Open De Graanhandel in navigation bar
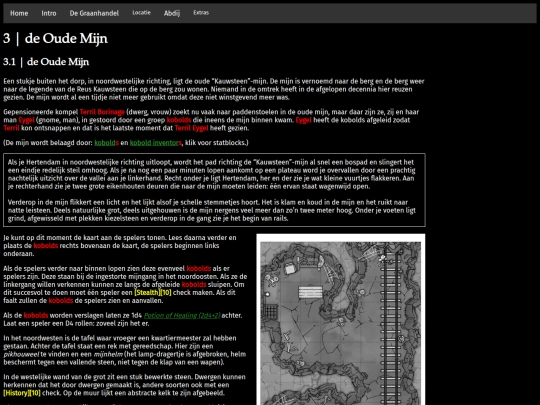Image resolution: width=540 pixels, height=405 pixels. pos(94,13)
